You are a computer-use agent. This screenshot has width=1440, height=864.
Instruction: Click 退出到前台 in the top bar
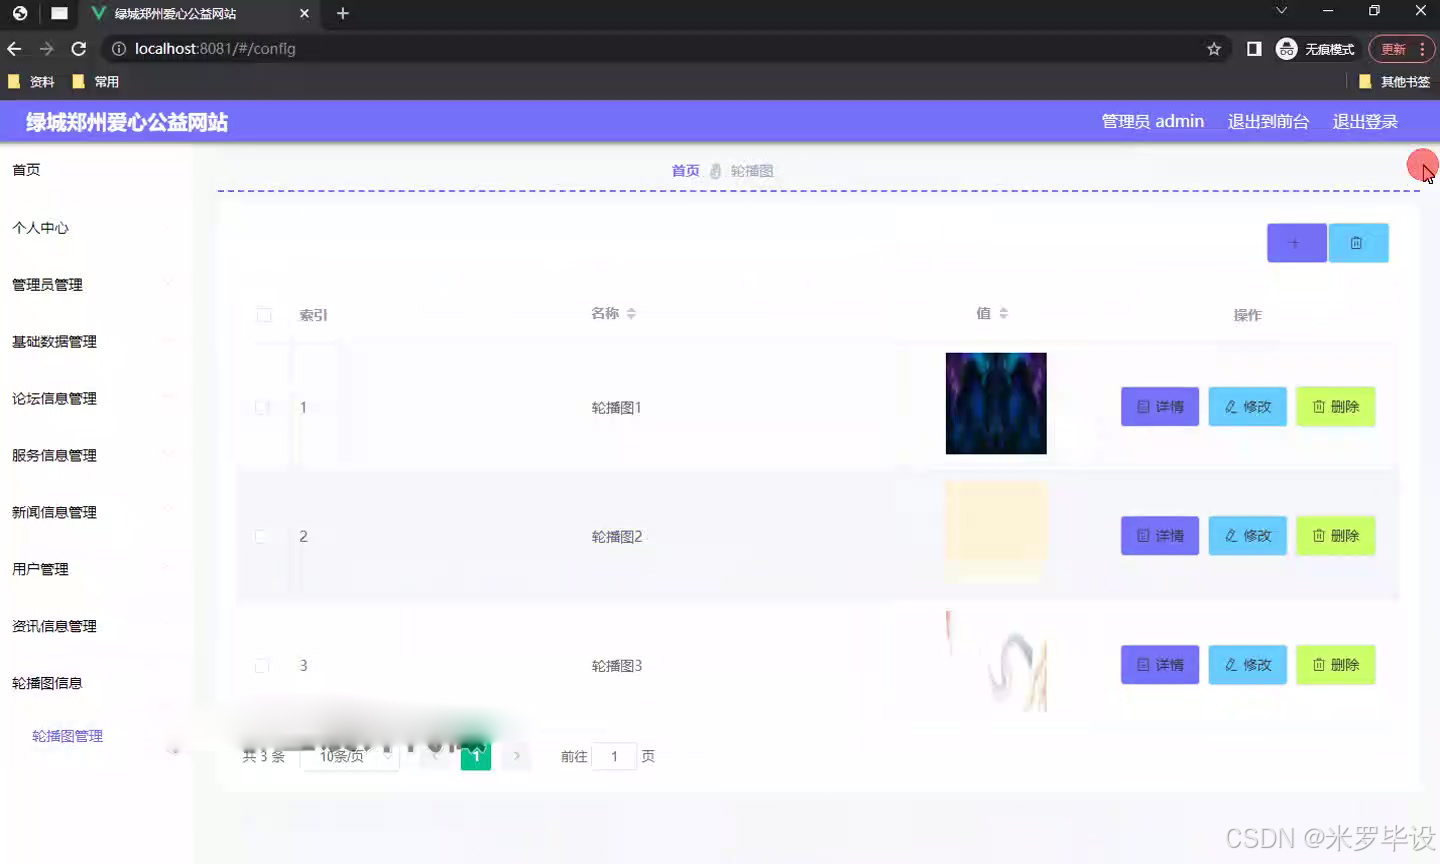[x=1268, y=121]
